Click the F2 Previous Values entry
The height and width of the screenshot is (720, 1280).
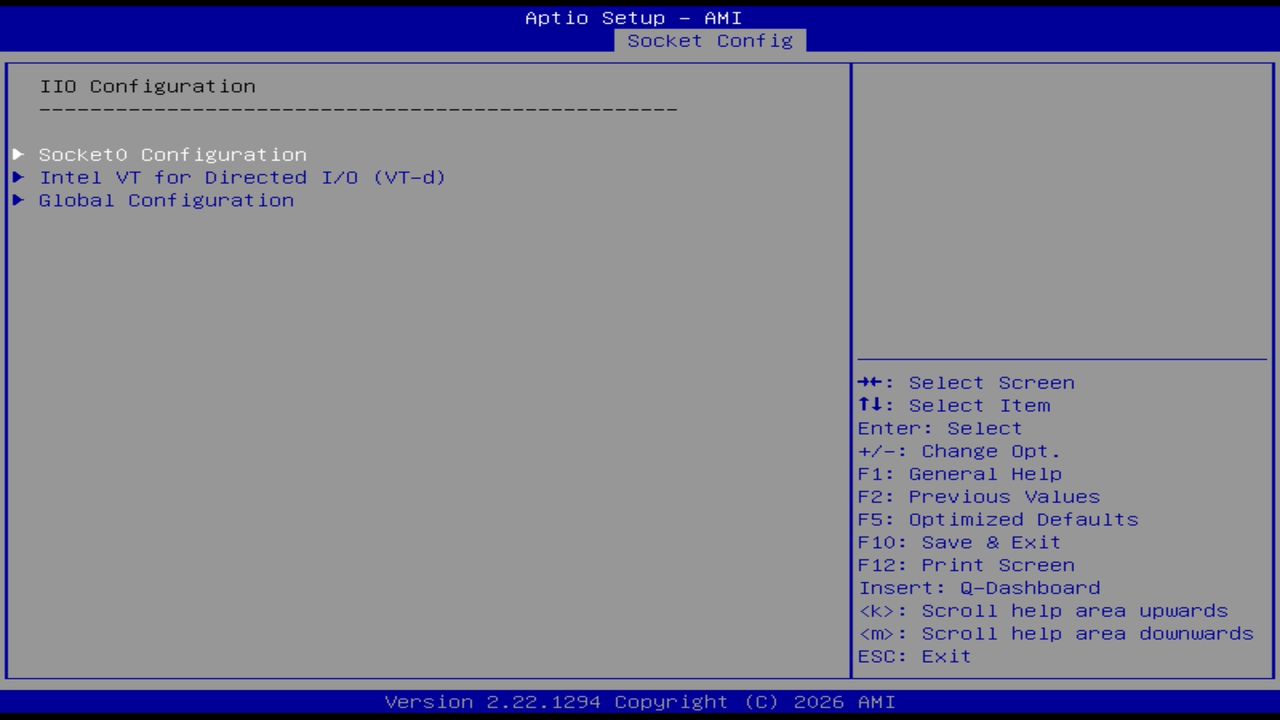[x=978, y=496]
